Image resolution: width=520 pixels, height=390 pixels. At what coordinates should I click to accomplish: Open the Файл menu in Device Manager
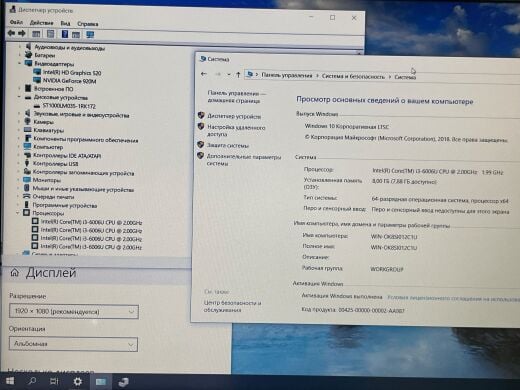[x=16, y=22]
